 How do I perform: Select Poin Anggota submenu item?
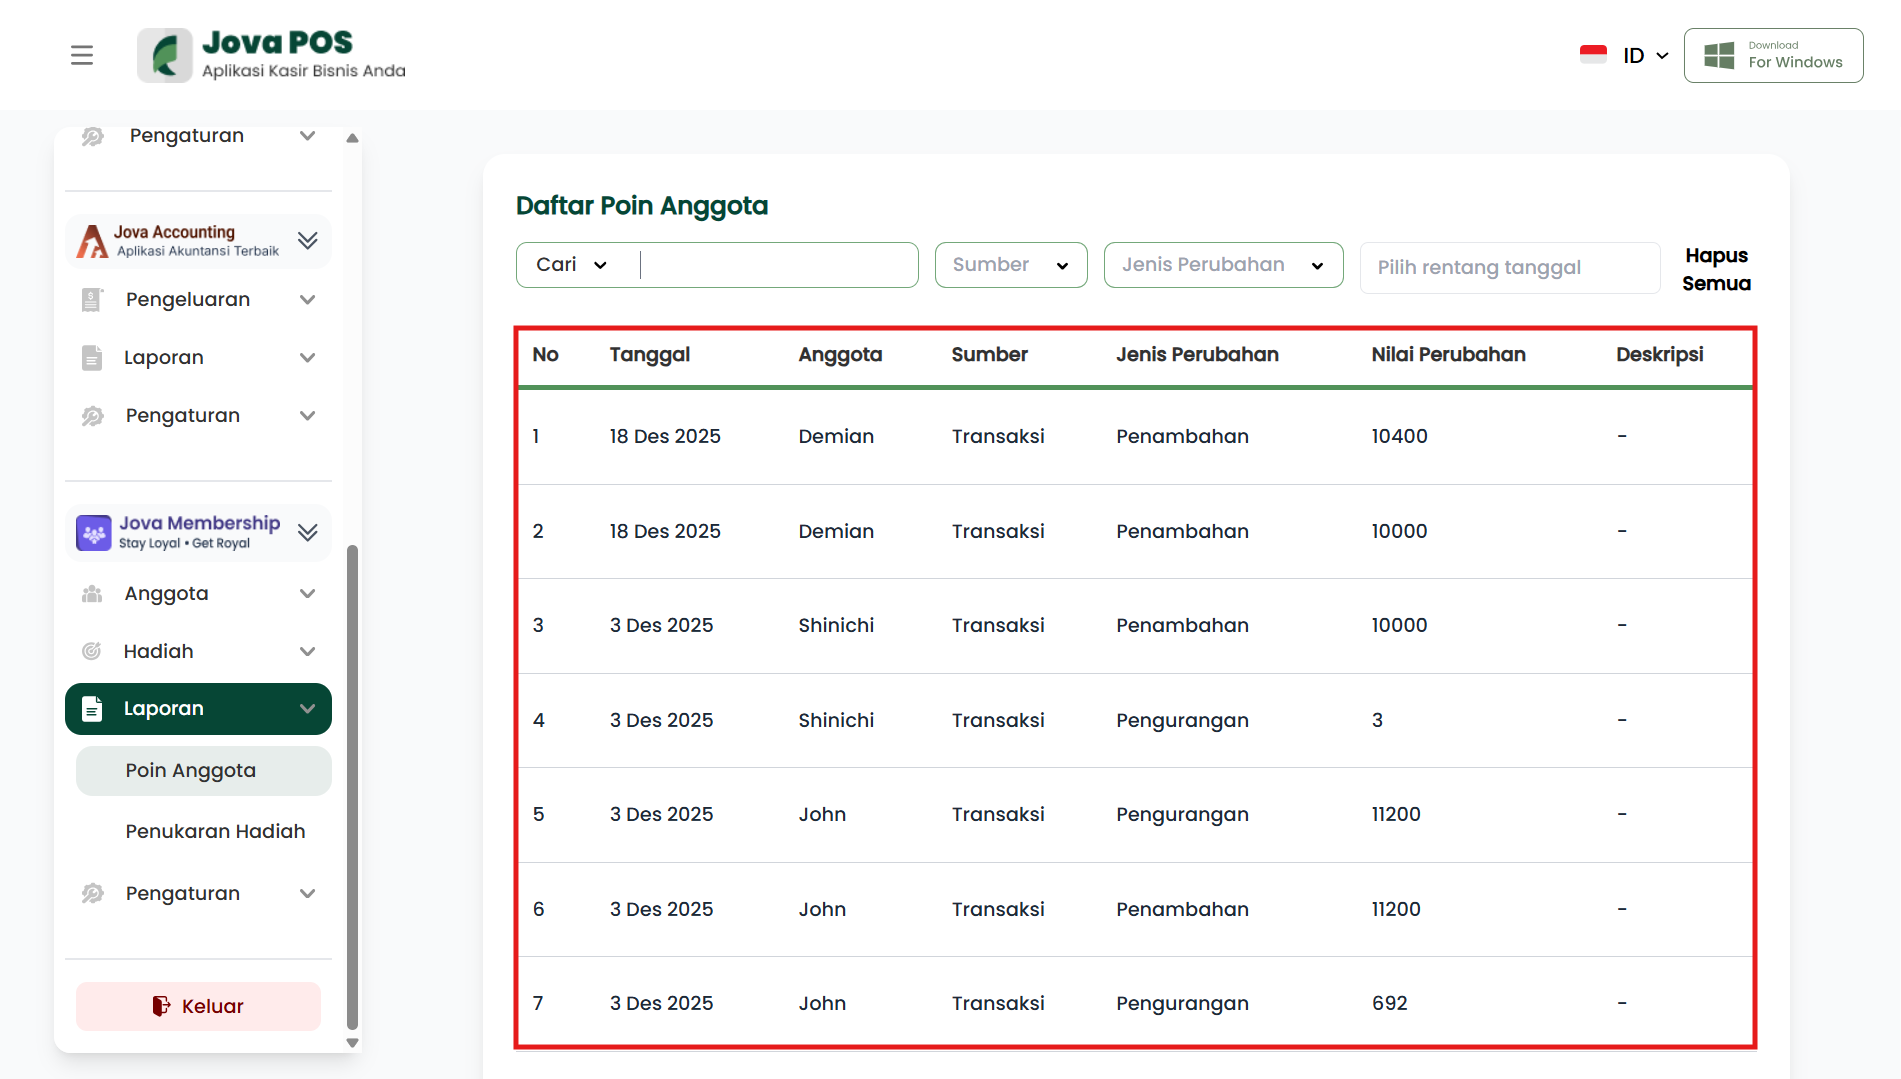pos(191,771)
